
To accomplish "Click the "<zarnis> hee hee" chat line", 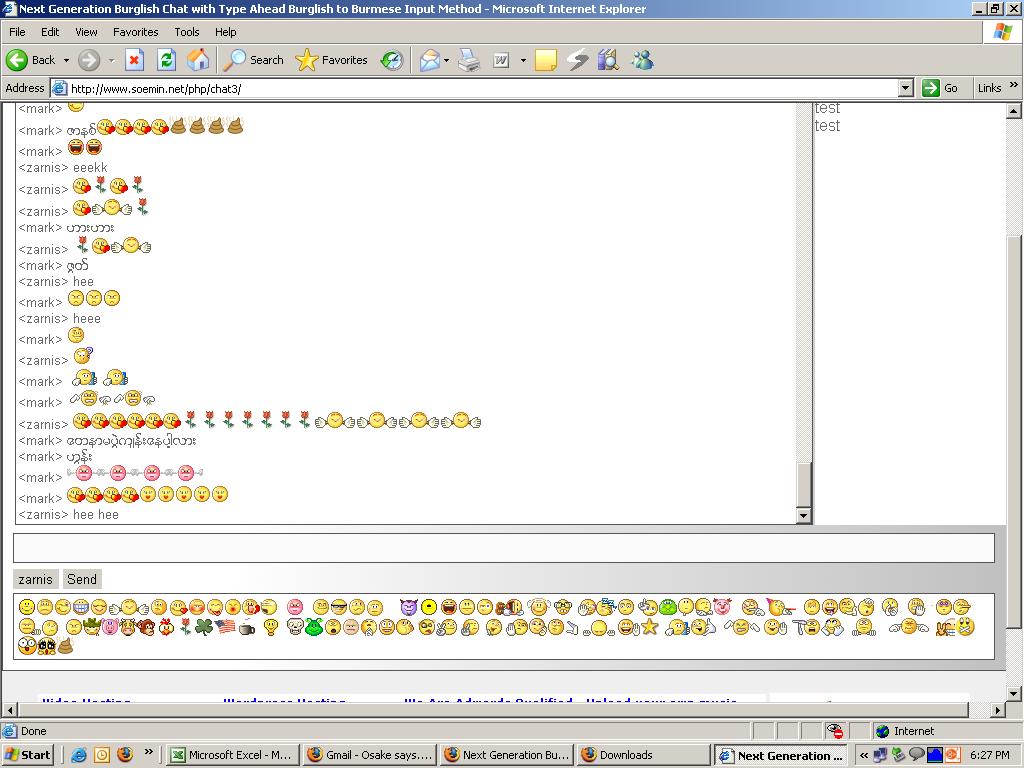I will (69, 515).
